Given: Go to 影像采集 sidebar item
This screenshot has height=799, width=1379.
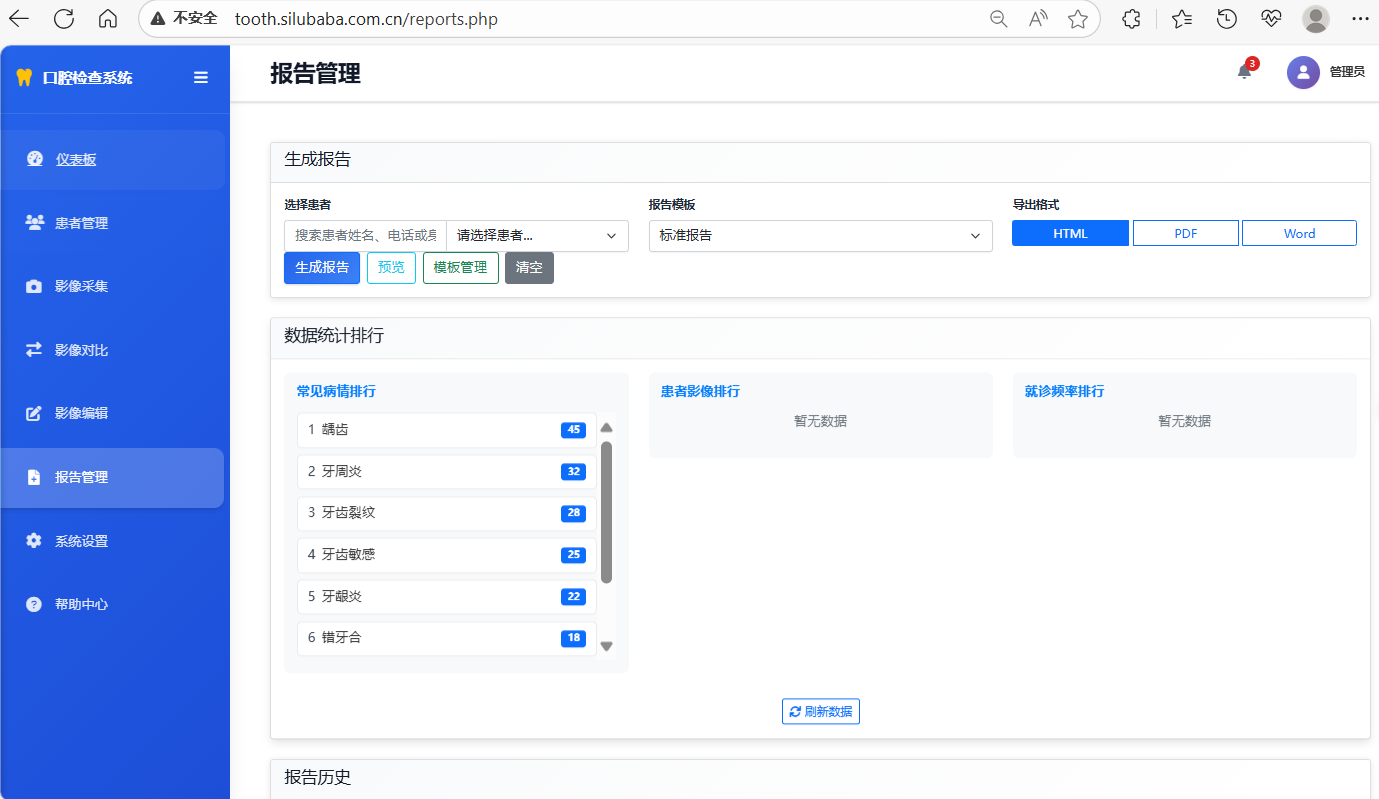Looking at the screenshot, I should click(x=81, y=286).
